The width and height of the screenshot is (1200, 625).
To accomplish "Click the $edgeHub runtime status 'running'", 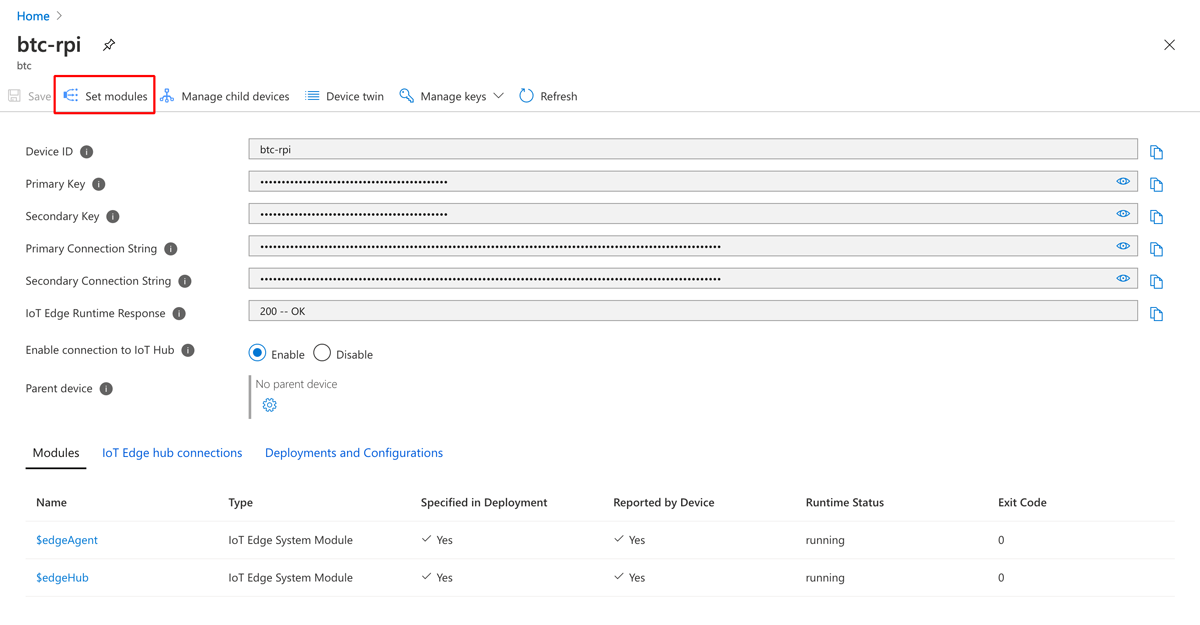I will pos(825,578).
